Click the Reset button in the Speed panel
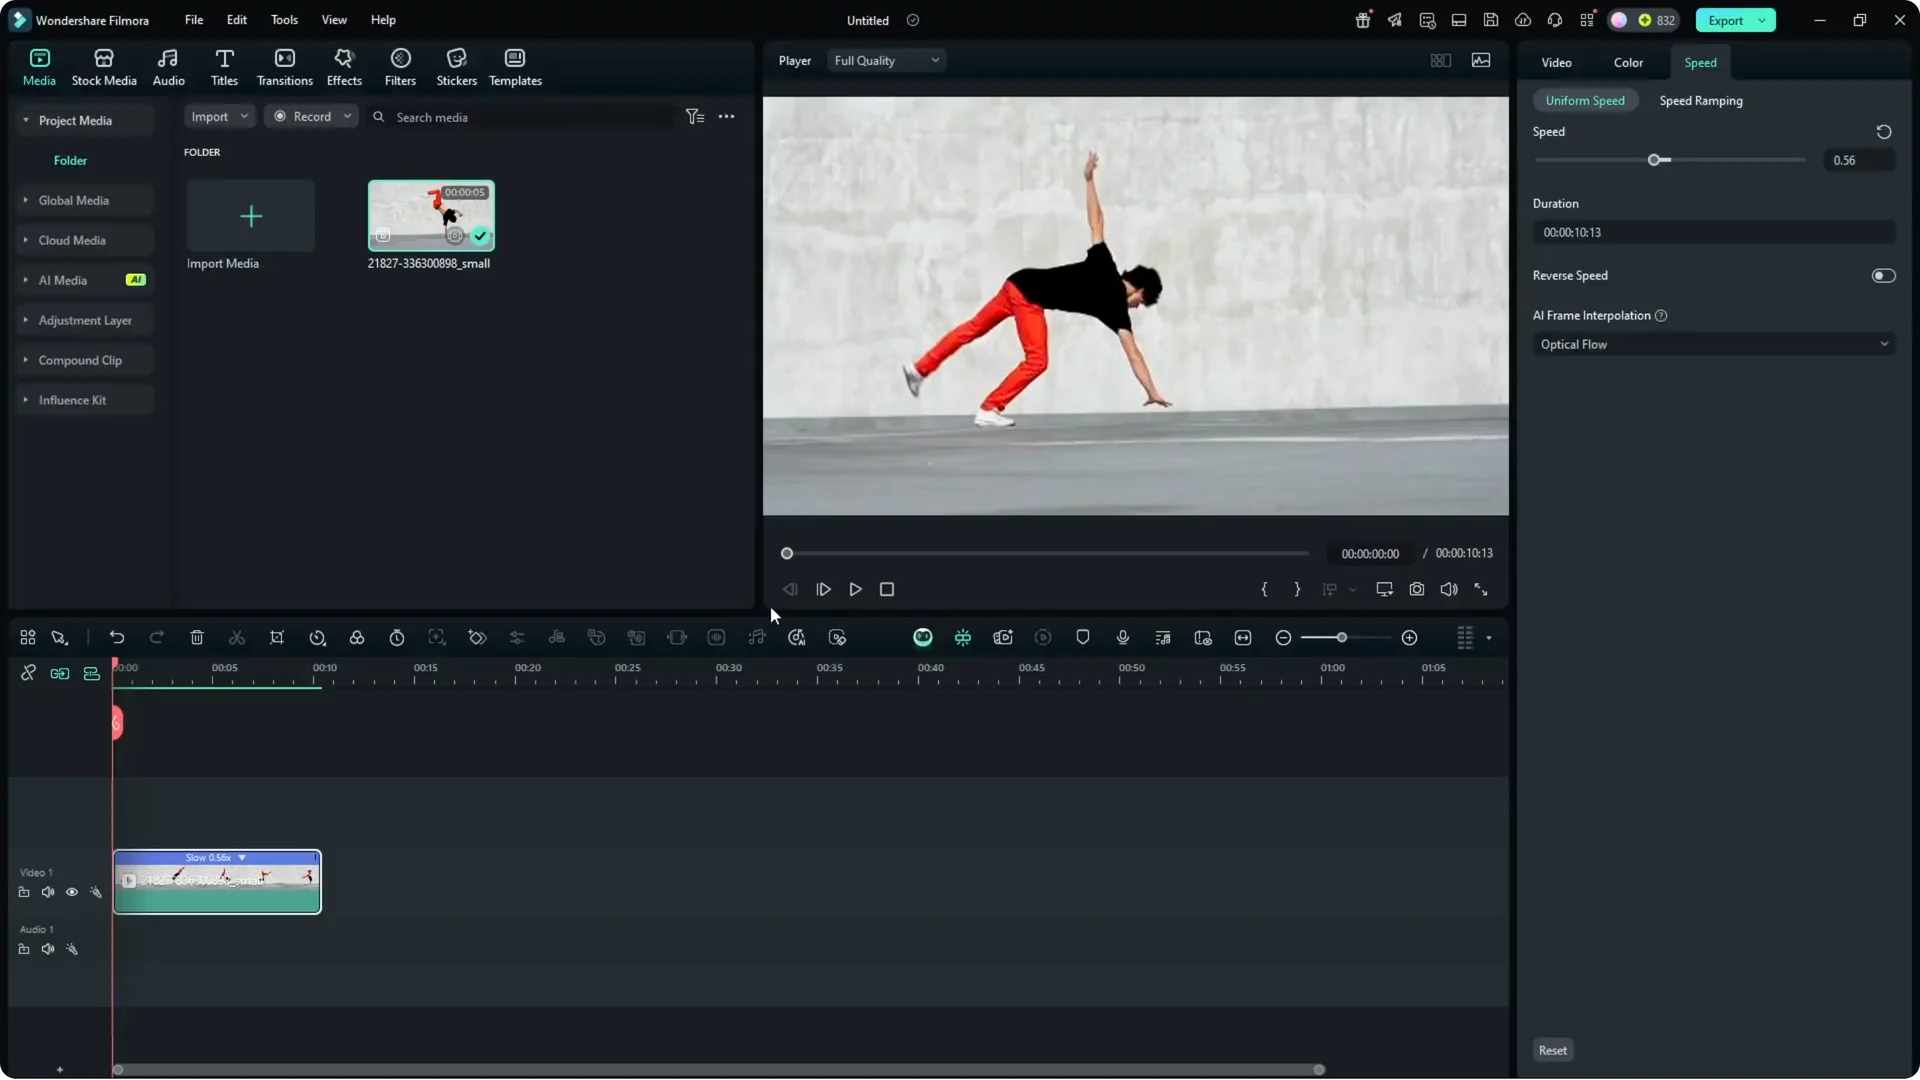 [1553, 1050]
